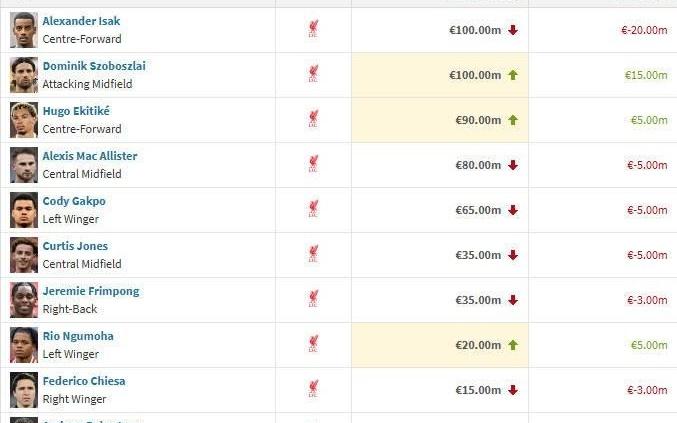The width and height of the screenshot is (677, 423).
Task: Click Liverpool club crest in Isak's row
Action: coord(314,30)
